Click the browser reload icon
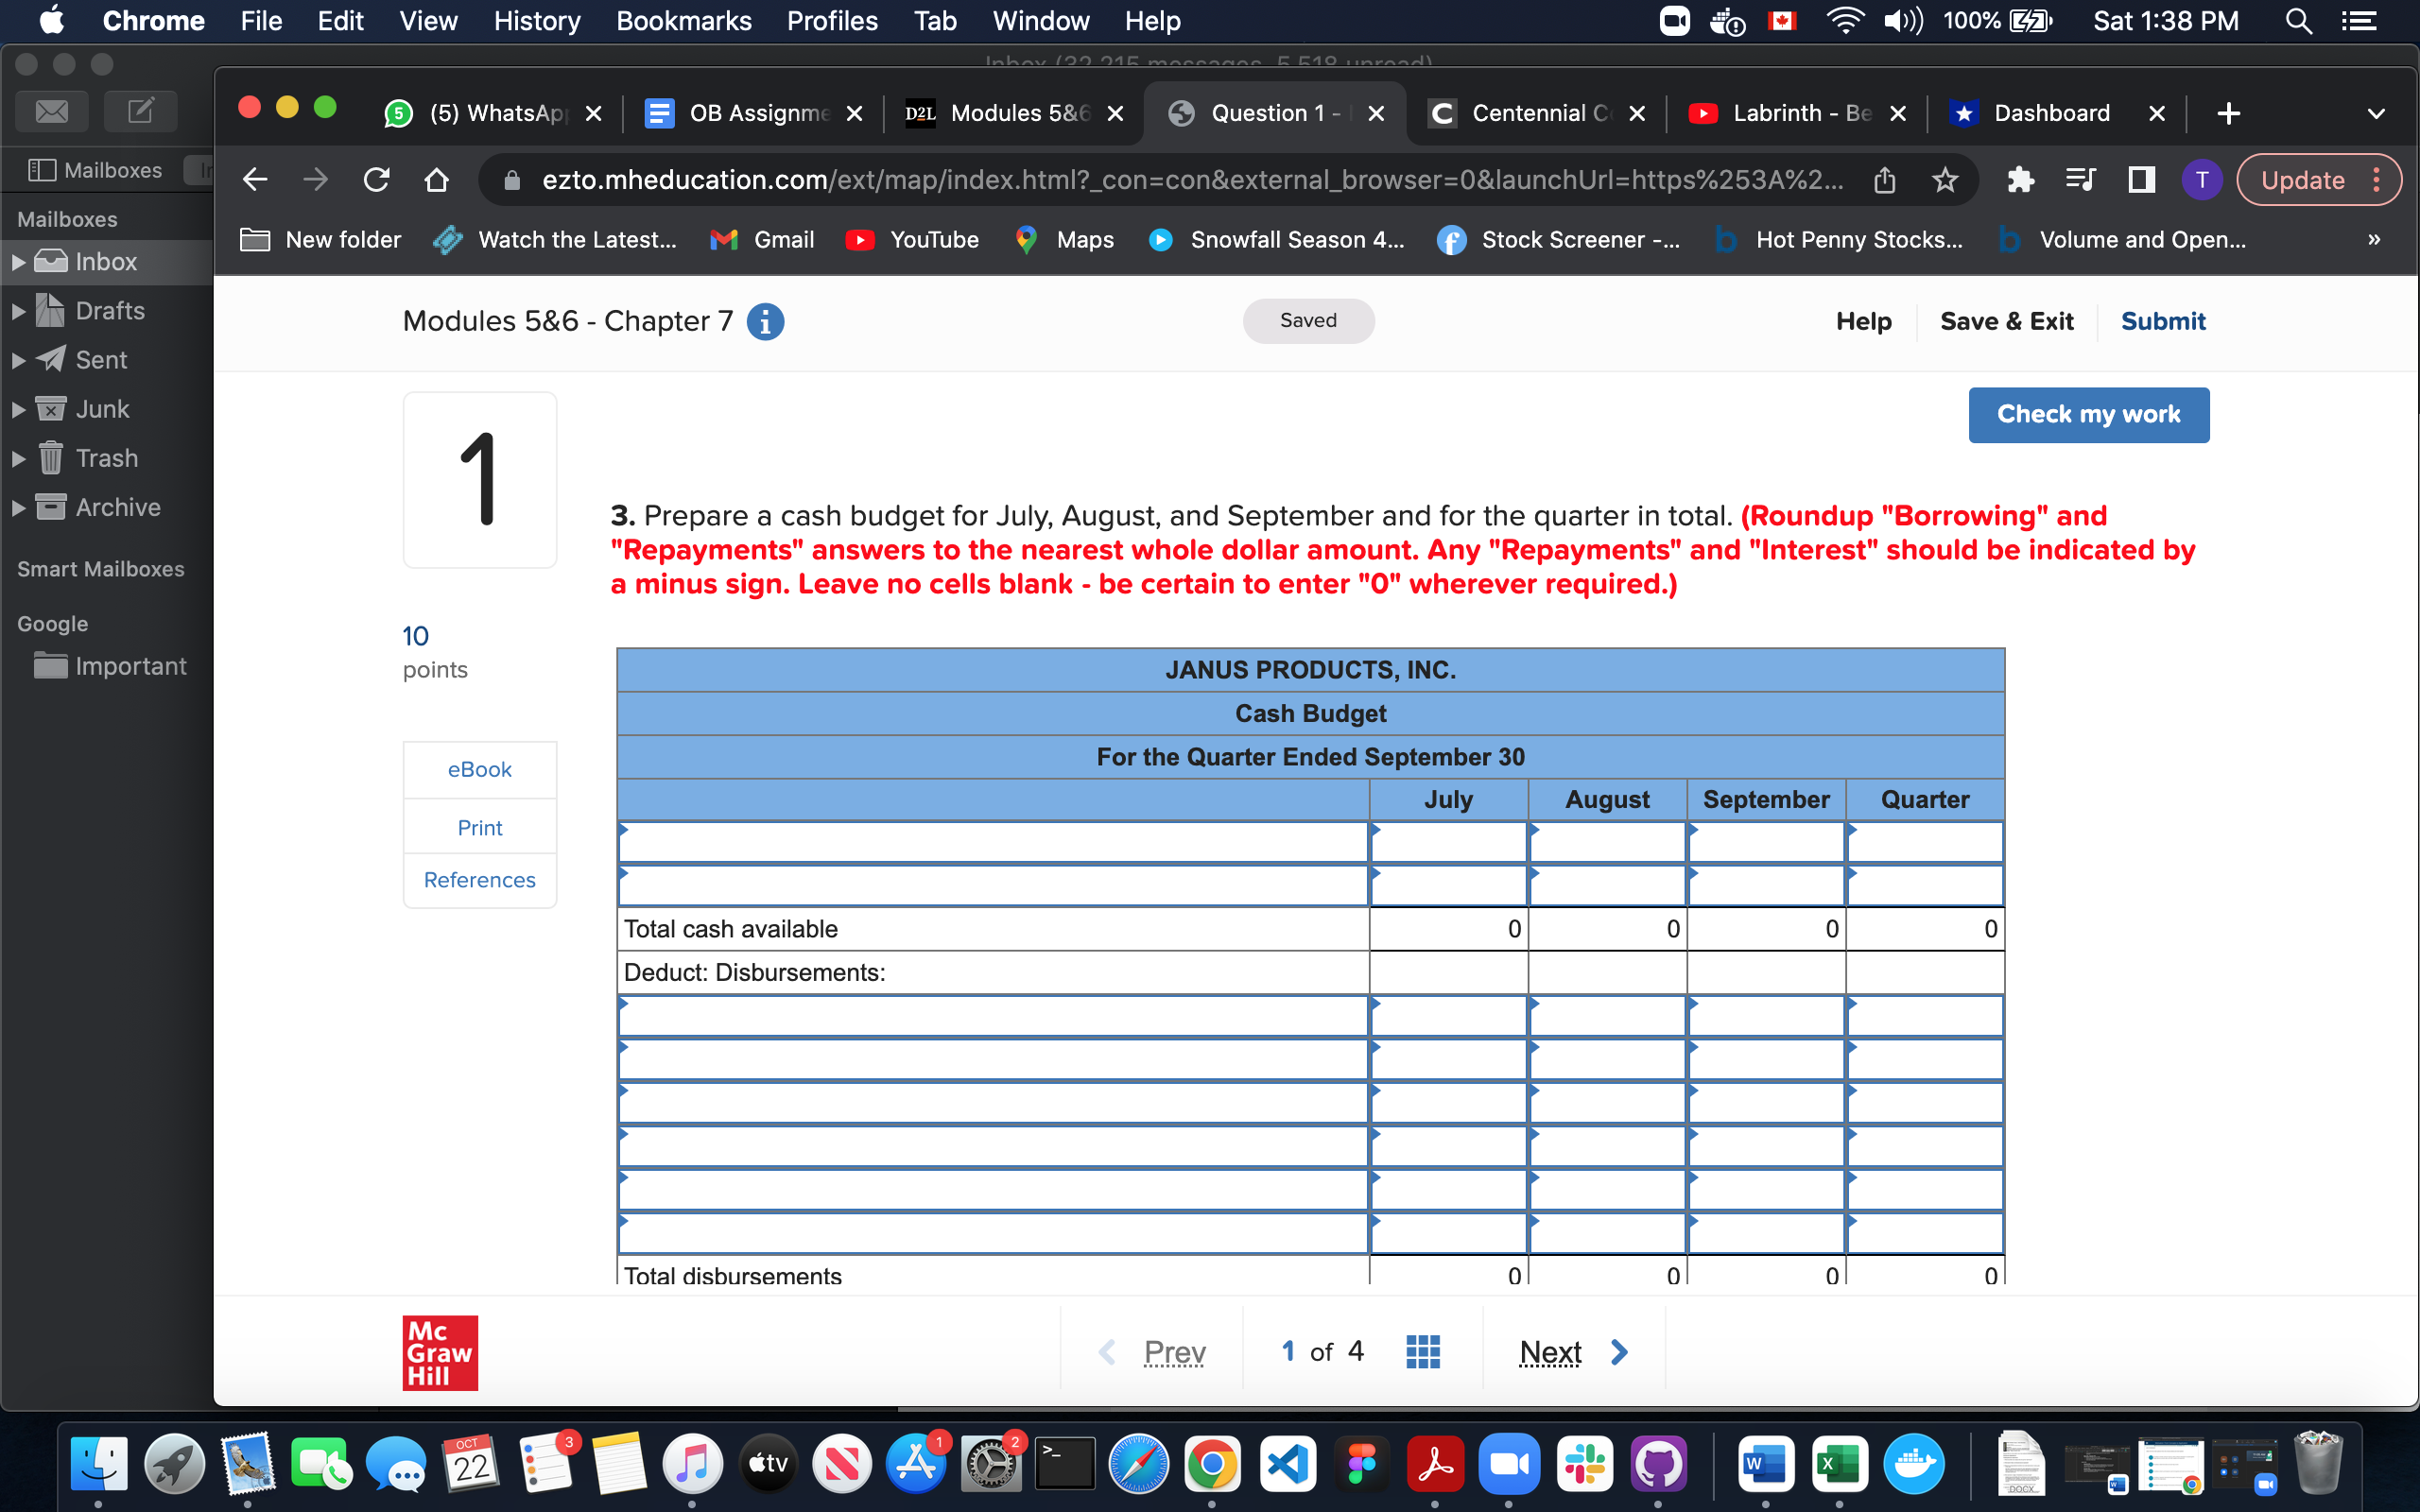Viewport: 2420px width, 1512px height. tap(376, 180)
